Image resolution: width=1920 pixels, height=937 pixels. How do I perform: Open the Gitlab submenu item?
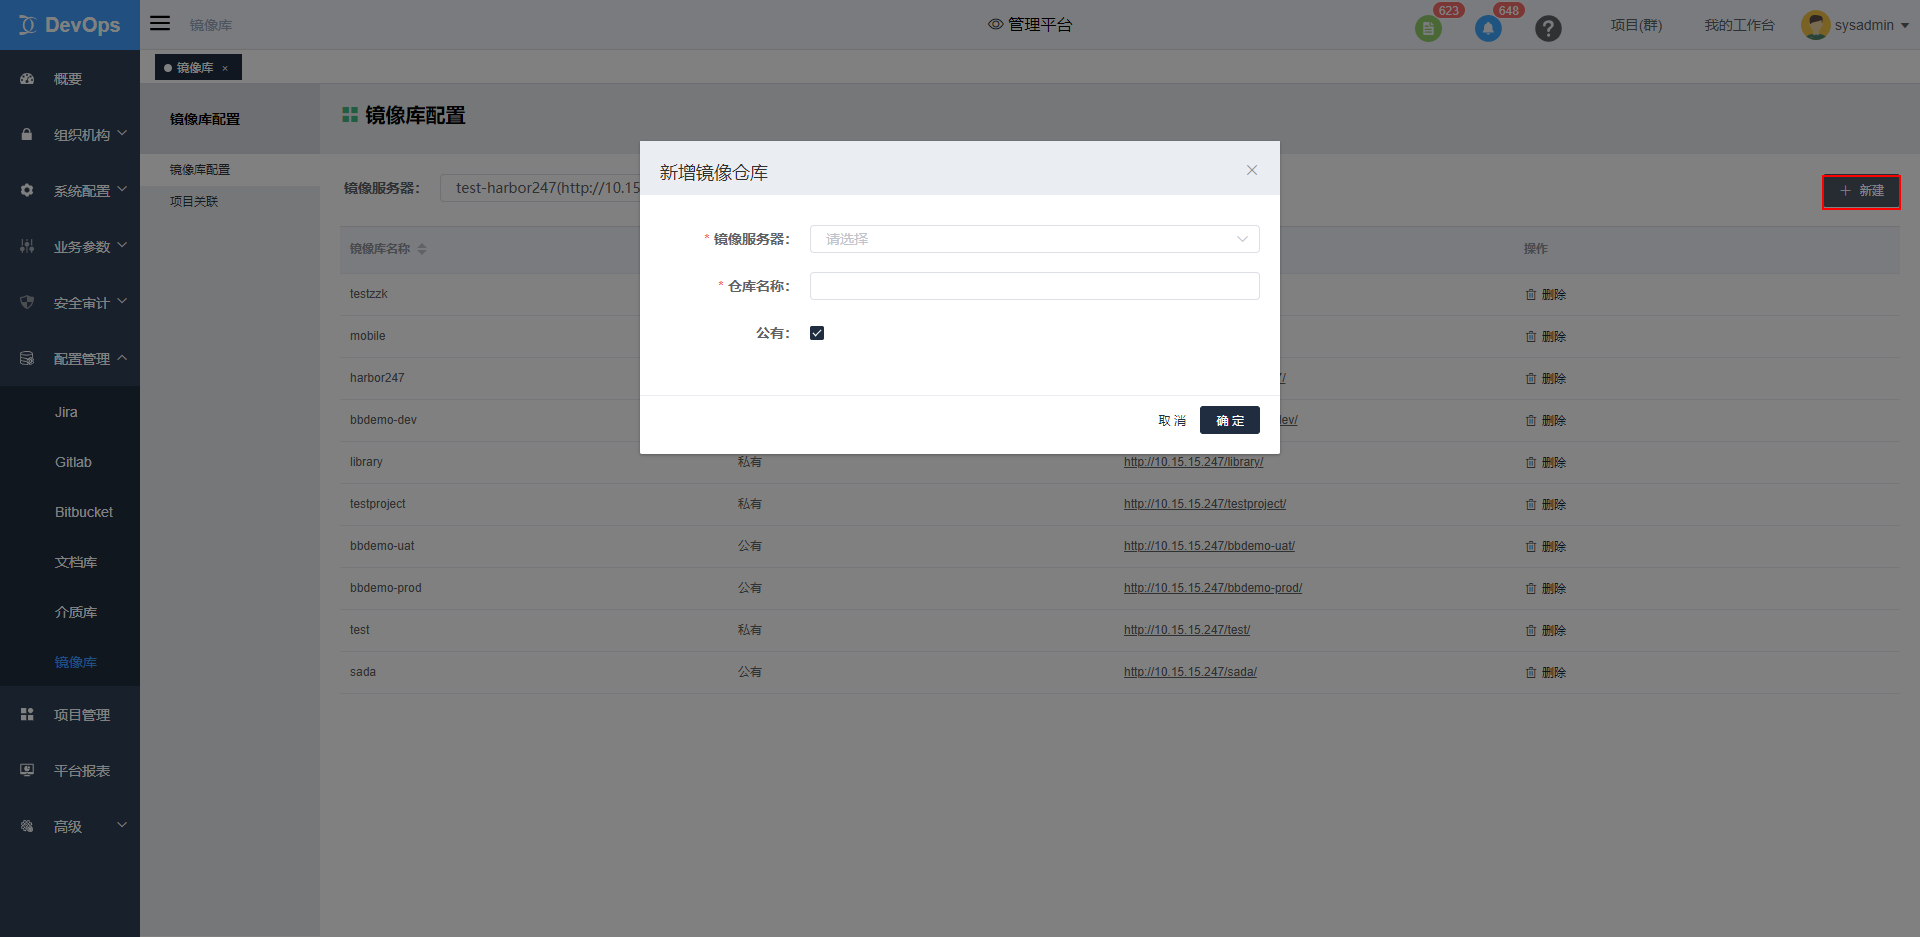point(73,462)
